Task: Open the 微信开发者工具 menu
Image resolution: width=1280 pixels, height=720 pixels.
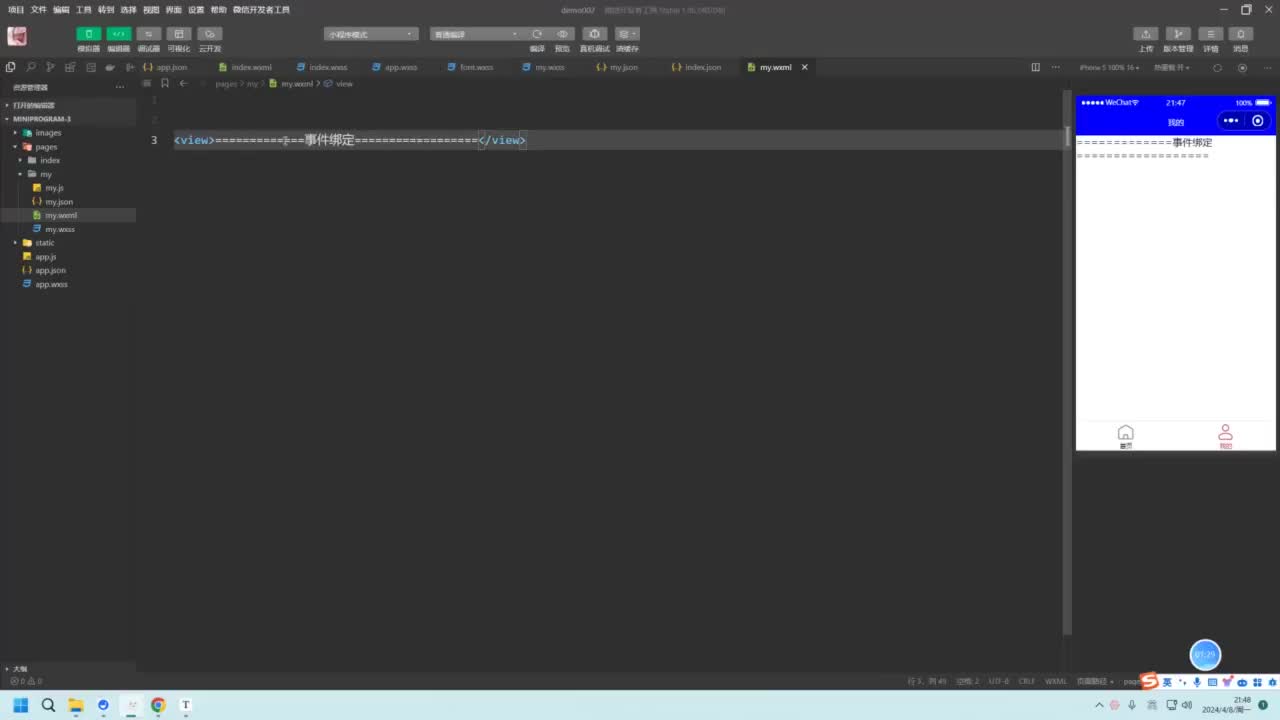Action: (261, 10)
